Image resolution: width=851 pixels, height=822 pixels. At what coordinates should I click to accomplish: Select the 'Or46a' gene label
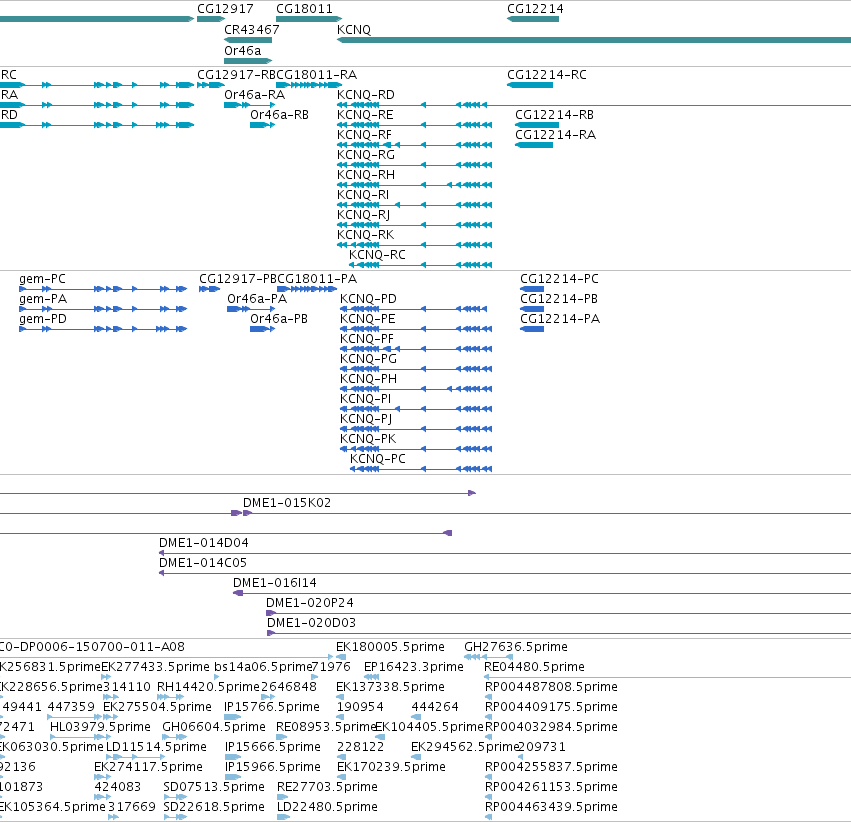click(243, 50)
